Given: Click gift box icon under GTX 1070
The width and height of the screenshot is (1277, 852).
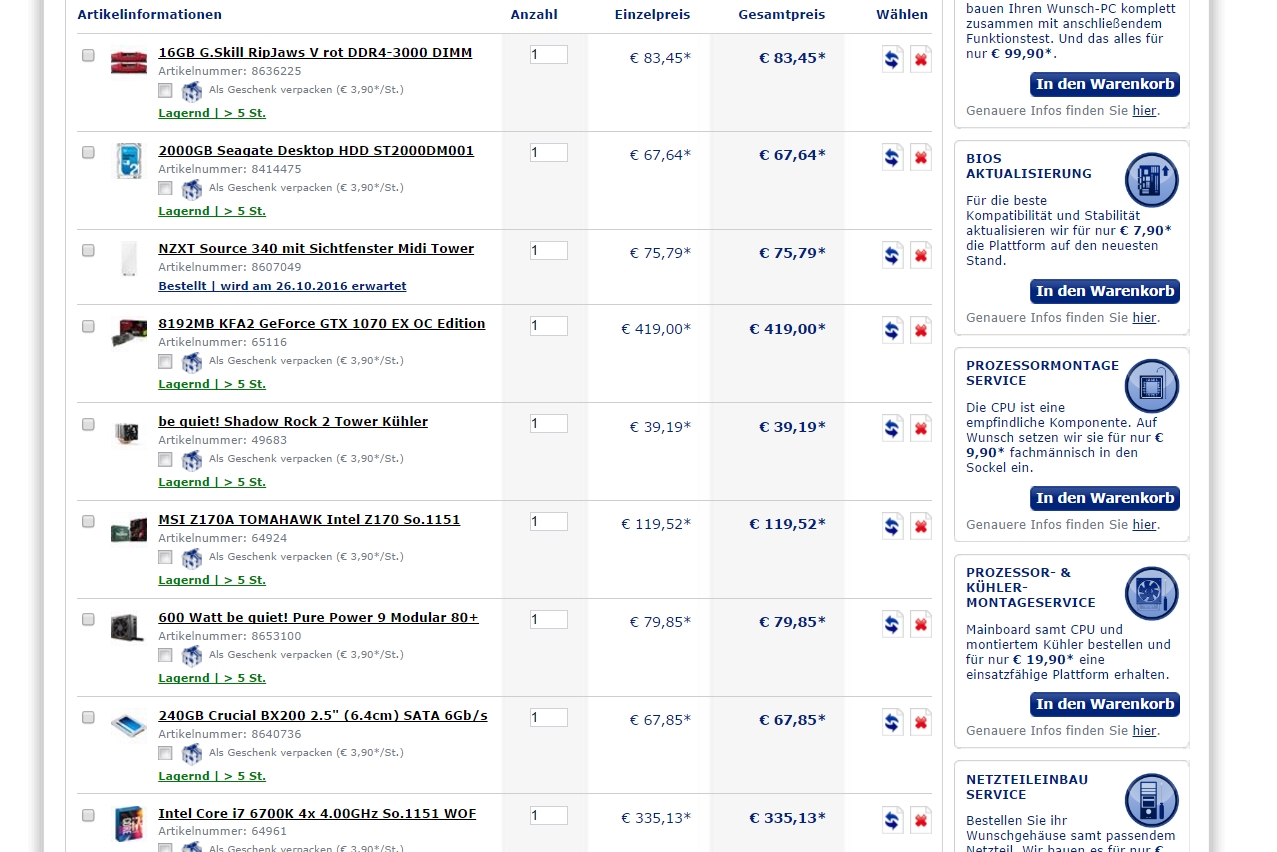Looking at the screenshot, I should click(192, 362).
